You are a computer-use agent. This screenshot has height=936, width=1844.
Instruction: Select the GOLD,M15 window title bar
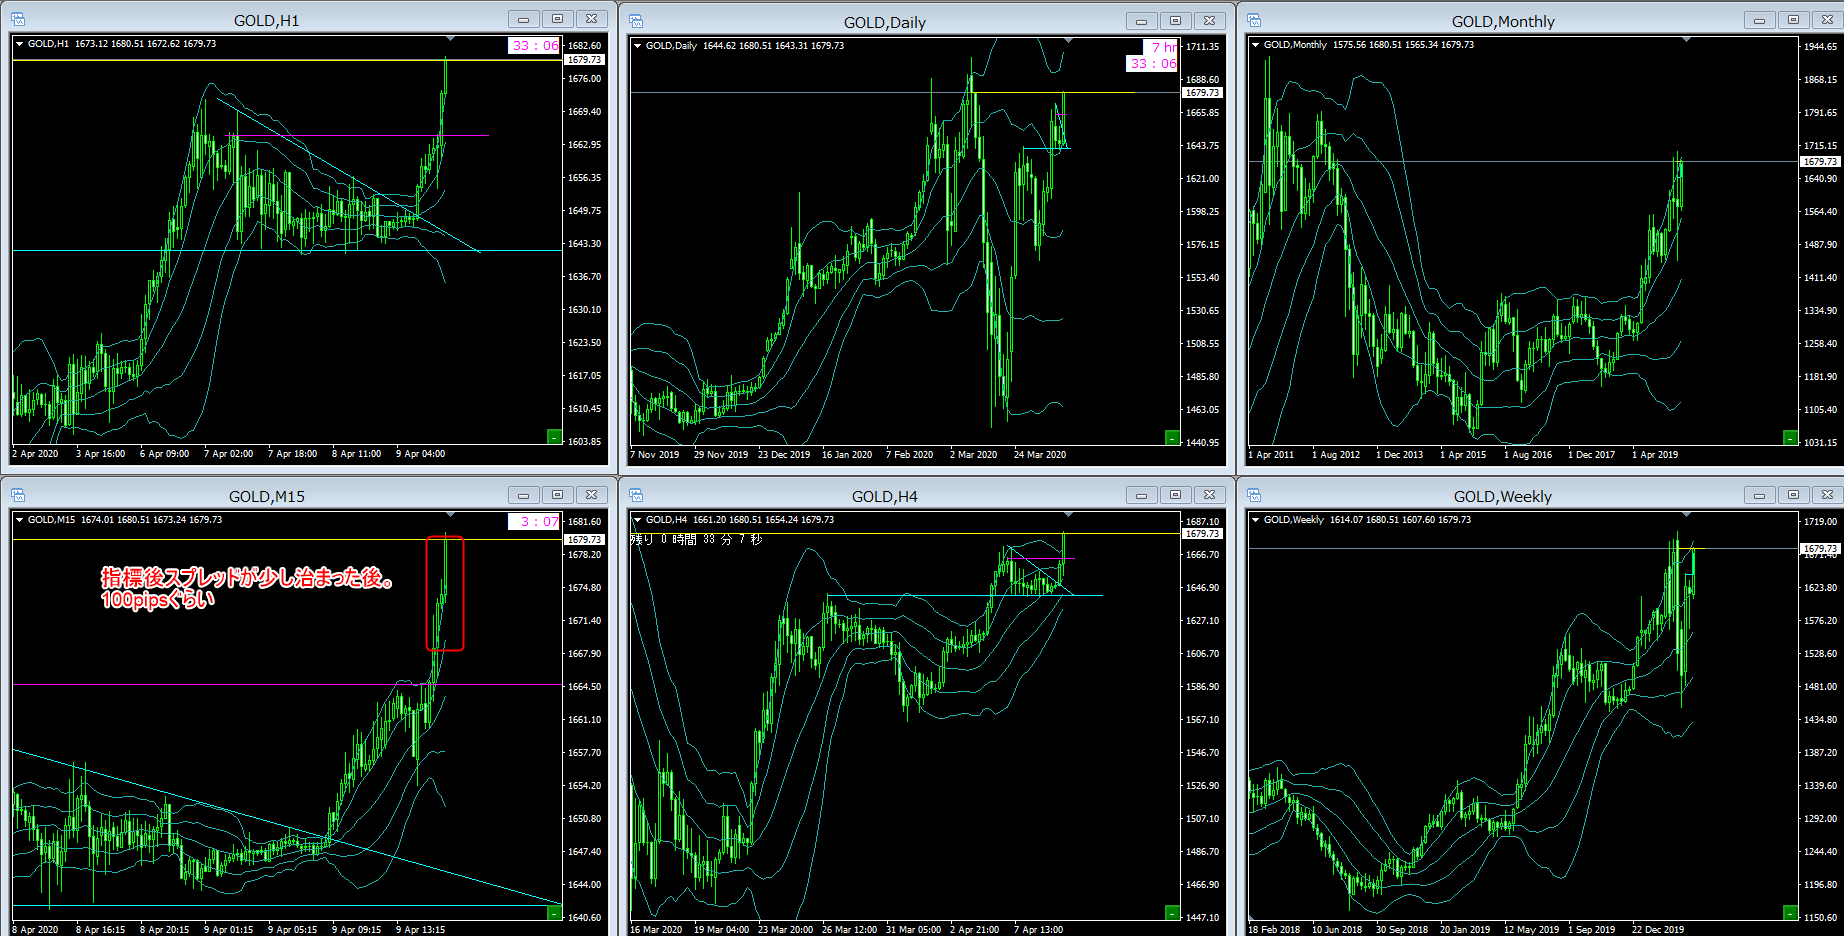(266, 496)
